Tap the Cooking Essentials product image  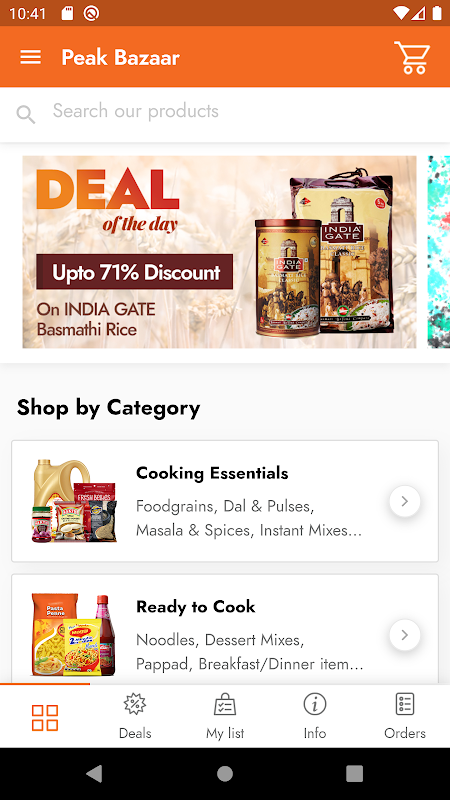click(74, 501)
